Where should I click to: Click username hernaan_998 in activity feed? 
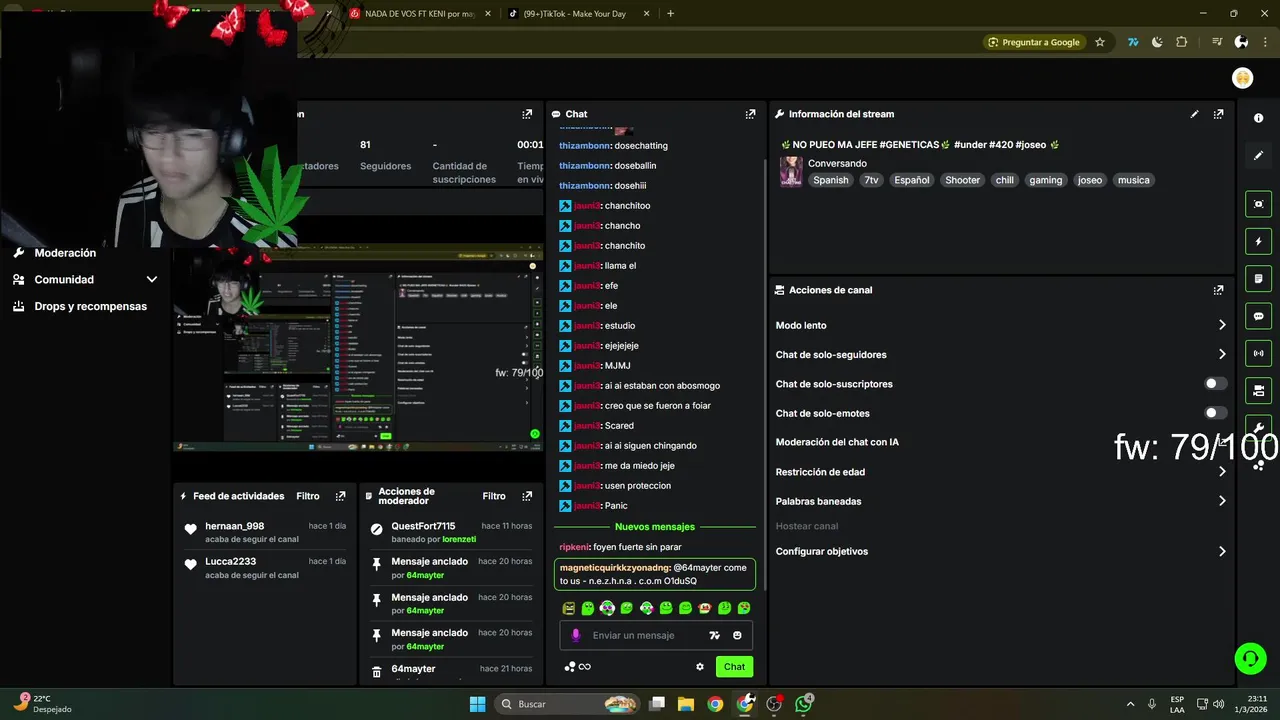click(x=235, y=526)
